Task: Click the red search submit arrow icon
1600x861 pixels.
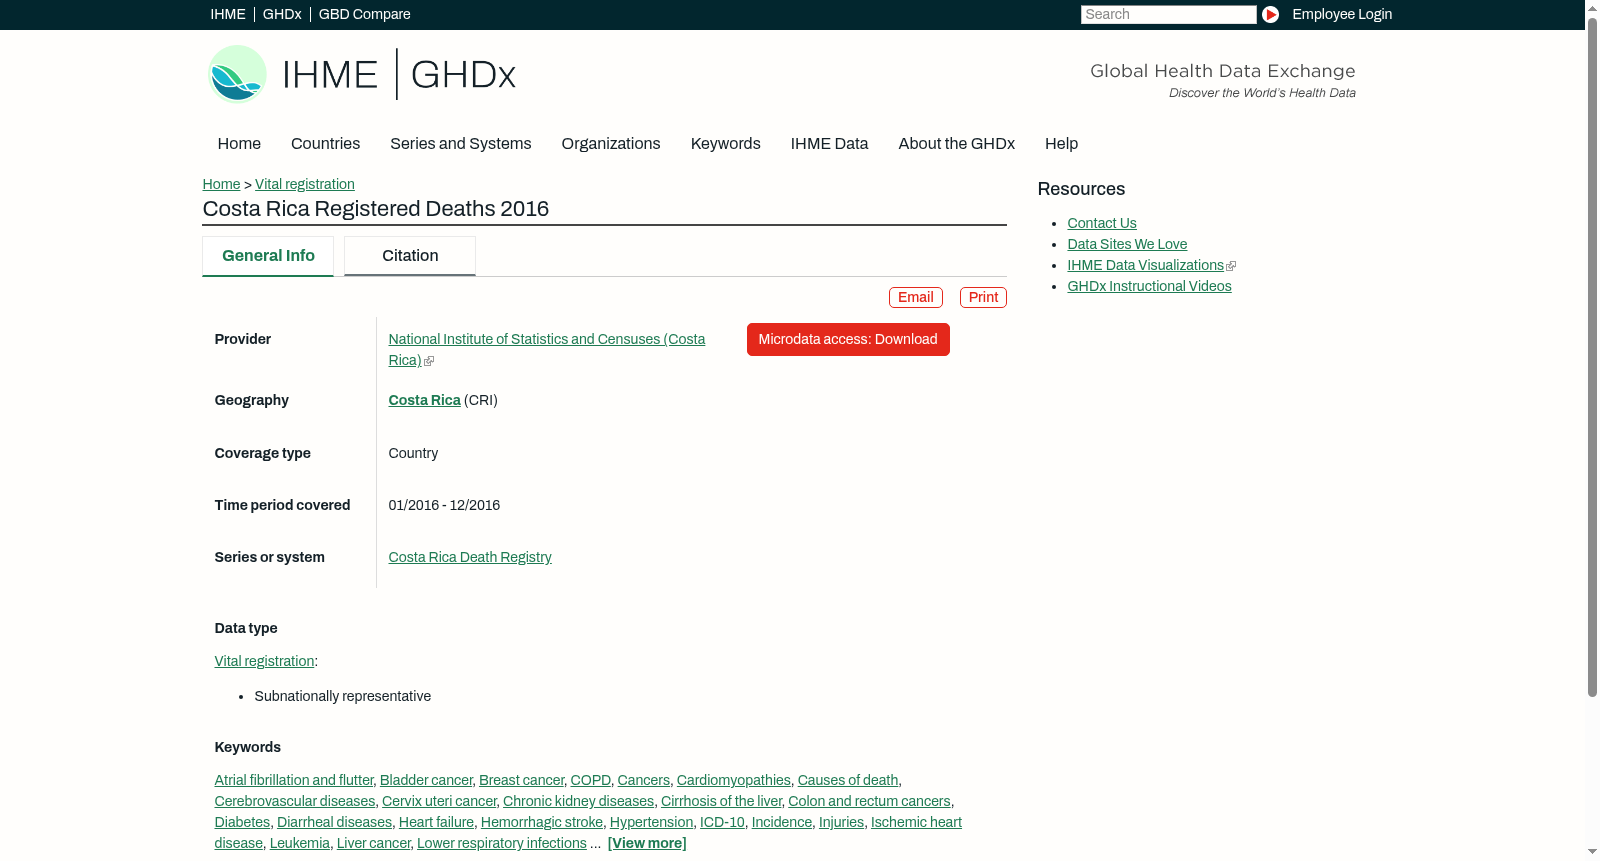Action: [1270, 14]
